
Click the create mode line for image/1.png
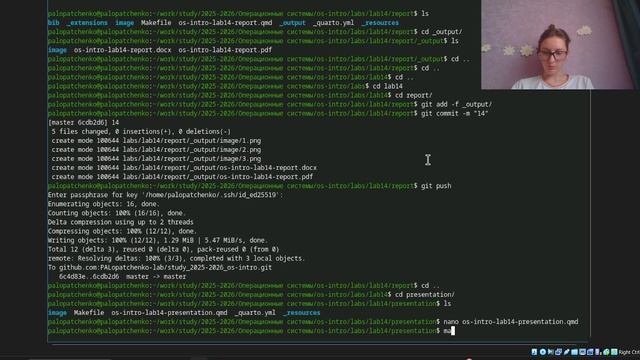pyautogui.click(x=156, y=140)
